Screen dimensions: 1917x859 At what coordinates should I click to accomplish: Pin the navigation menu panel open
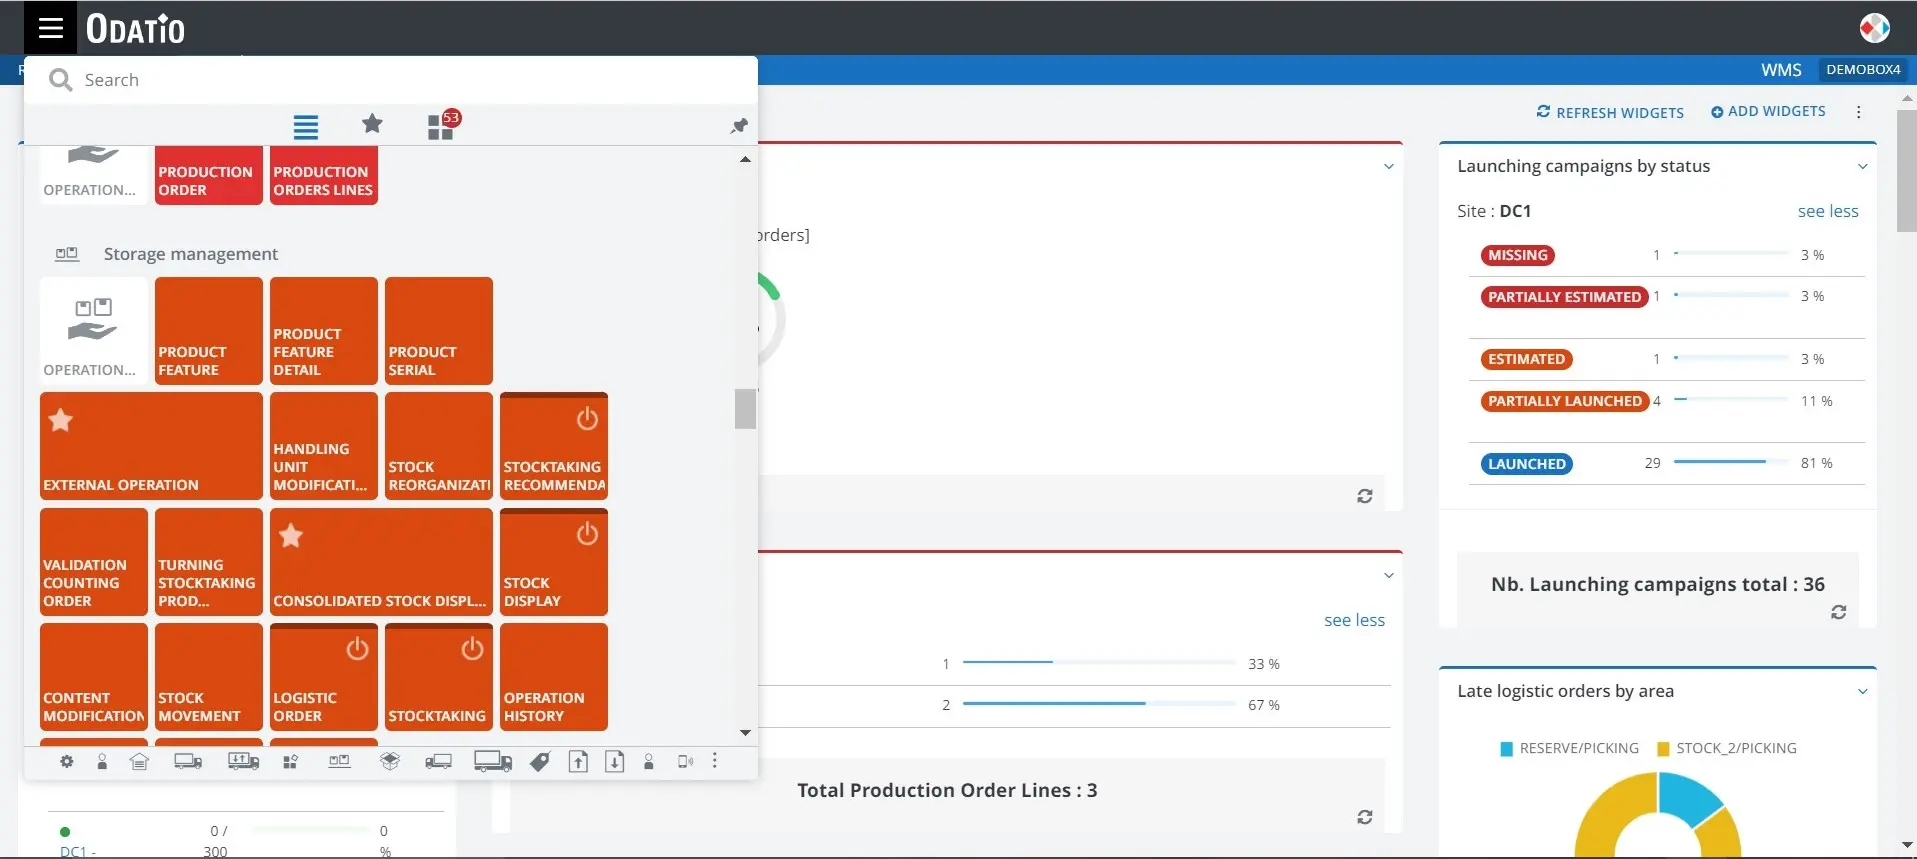739,126
